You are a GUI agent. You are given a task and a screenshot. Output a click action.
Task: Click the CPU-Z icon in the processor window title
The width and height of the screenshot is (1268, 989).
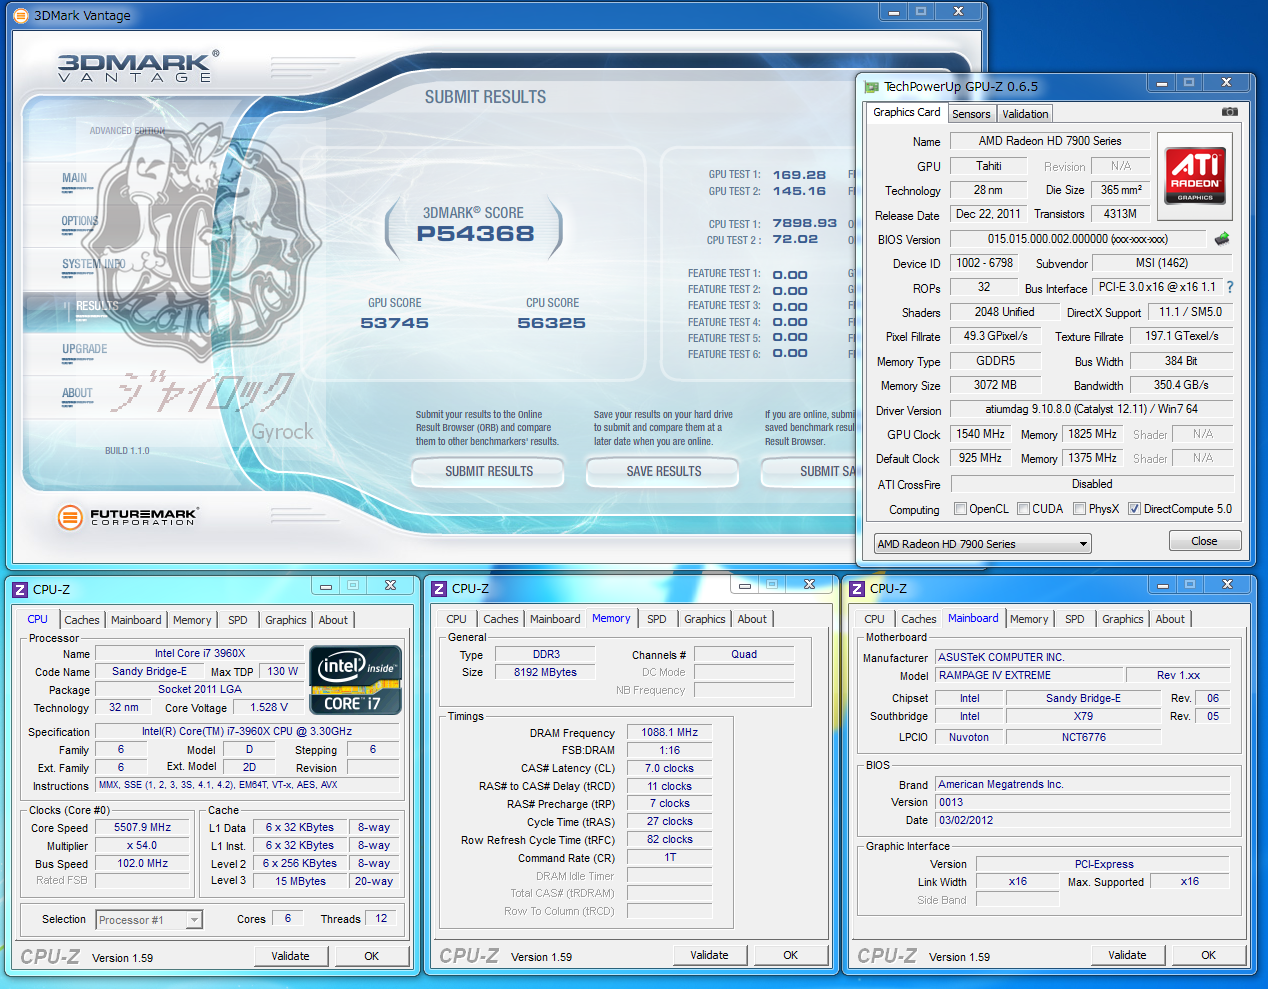(x=20, y=590)
